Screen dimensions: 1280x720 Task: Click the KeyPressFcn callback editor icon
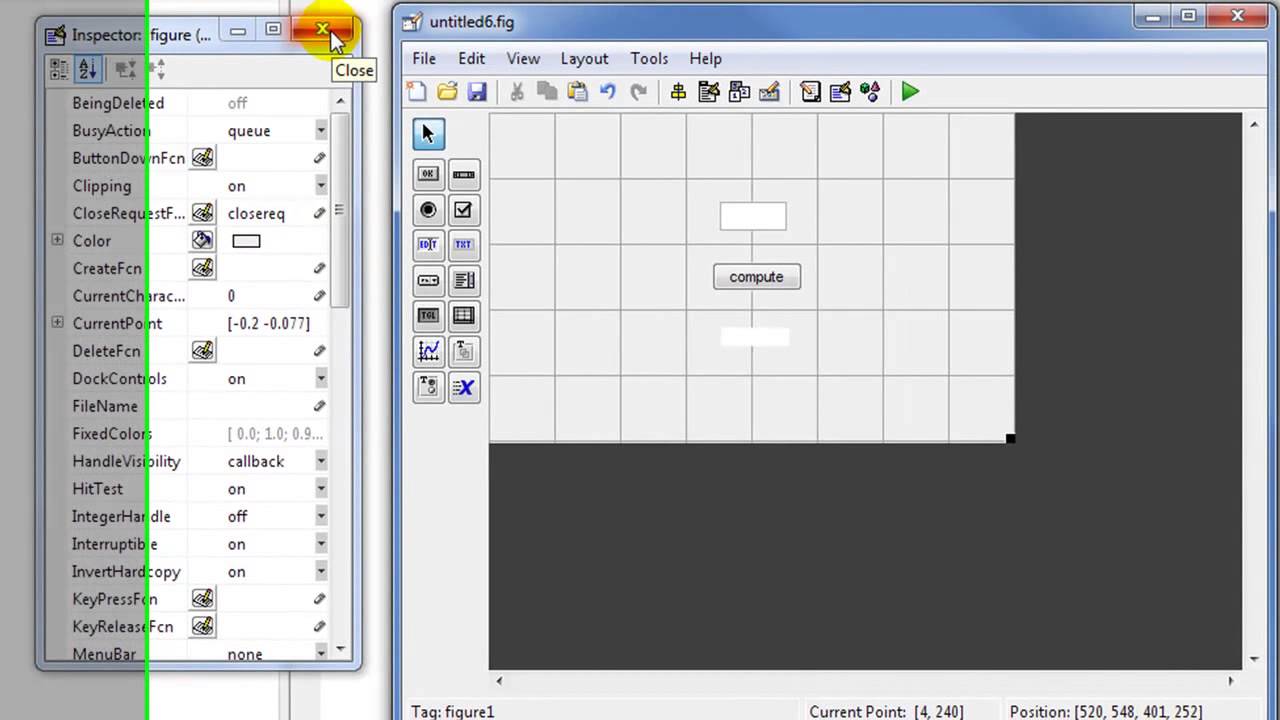203,599
